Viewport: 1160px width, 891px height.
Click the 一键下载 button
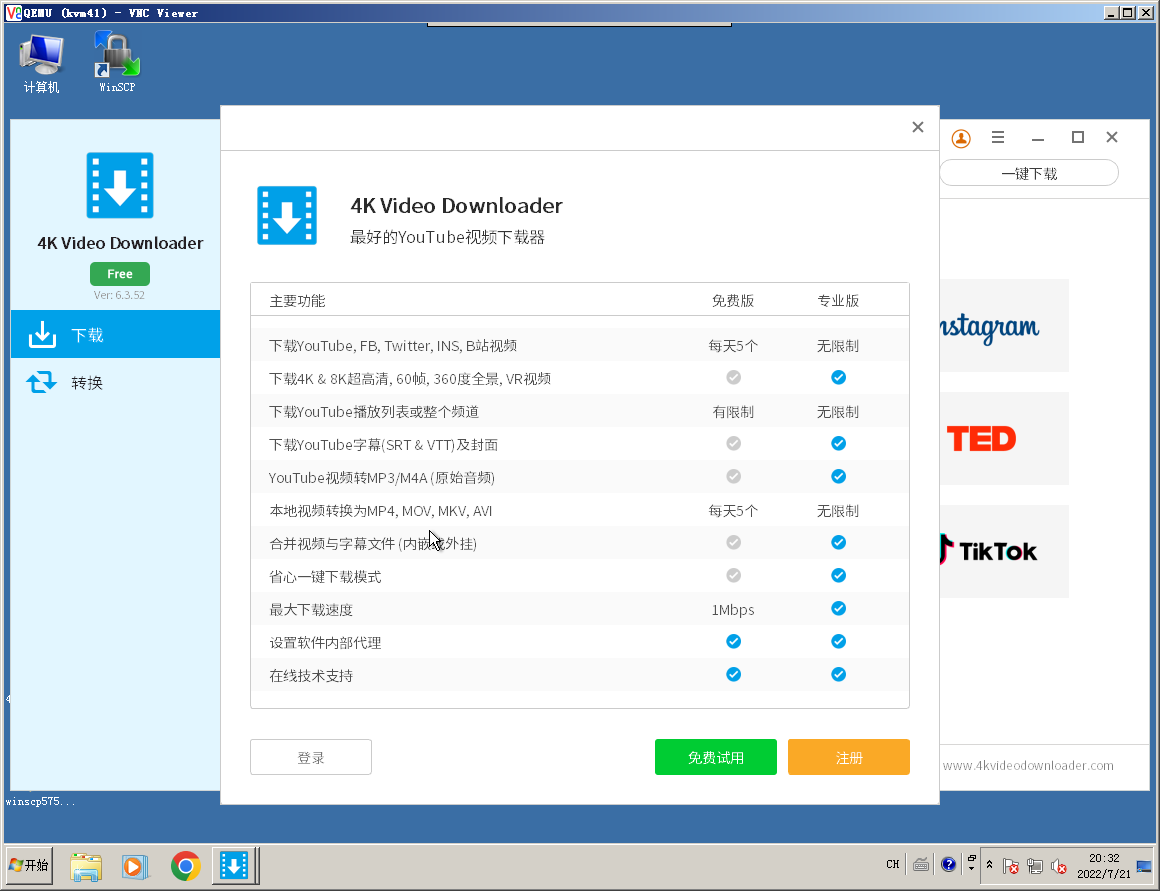[1029, 173]
